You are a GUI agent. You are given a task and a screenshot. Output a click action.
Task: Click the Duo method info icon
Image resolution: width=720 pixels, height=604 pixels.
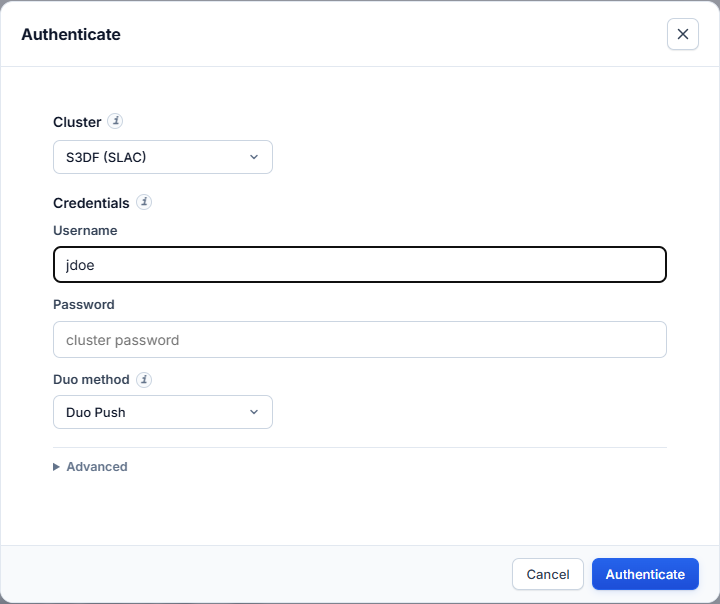point(144,380)
